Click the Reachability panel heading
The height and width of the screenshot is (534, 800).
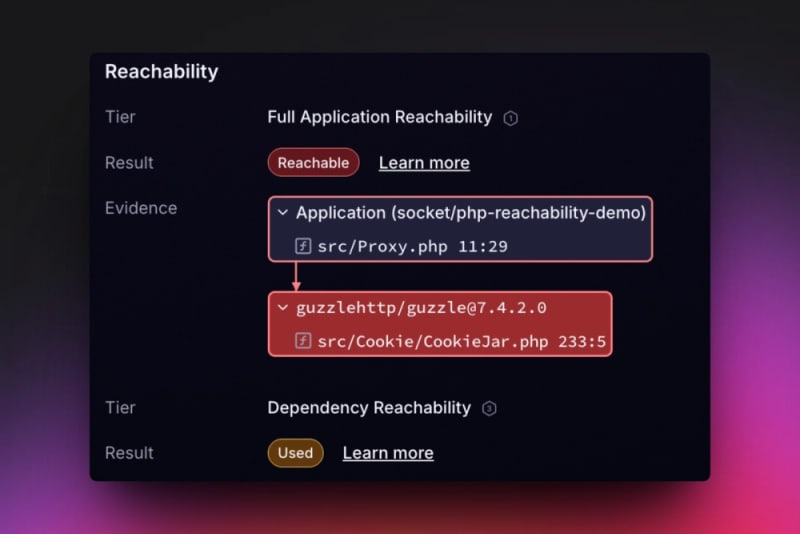coord(161,71)
